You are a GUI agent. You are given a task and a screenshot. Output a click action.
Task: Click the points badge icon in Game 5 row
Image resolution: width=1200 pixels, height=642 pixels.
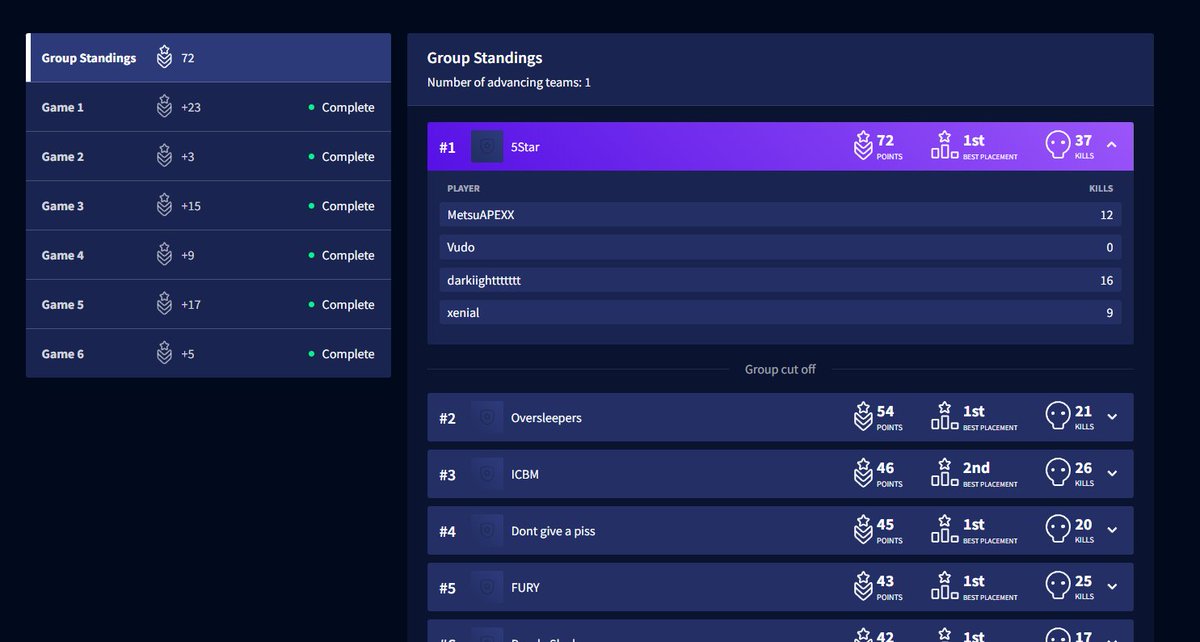pos(164,304)
